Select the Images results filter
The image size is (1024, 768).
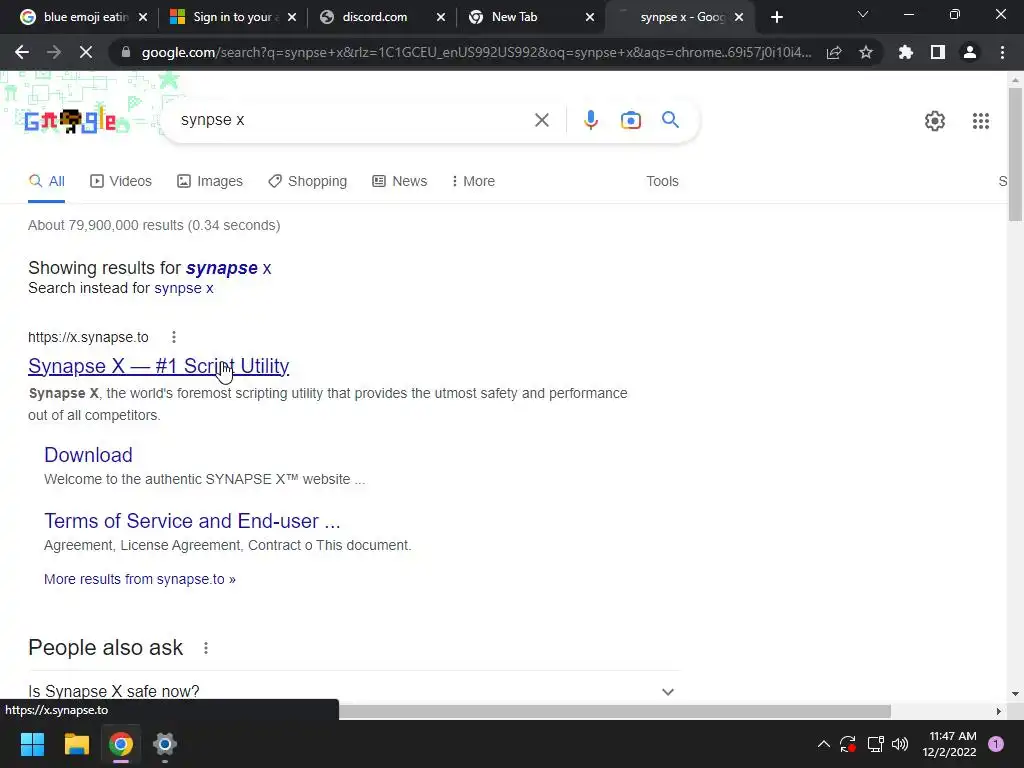[210, 181]
